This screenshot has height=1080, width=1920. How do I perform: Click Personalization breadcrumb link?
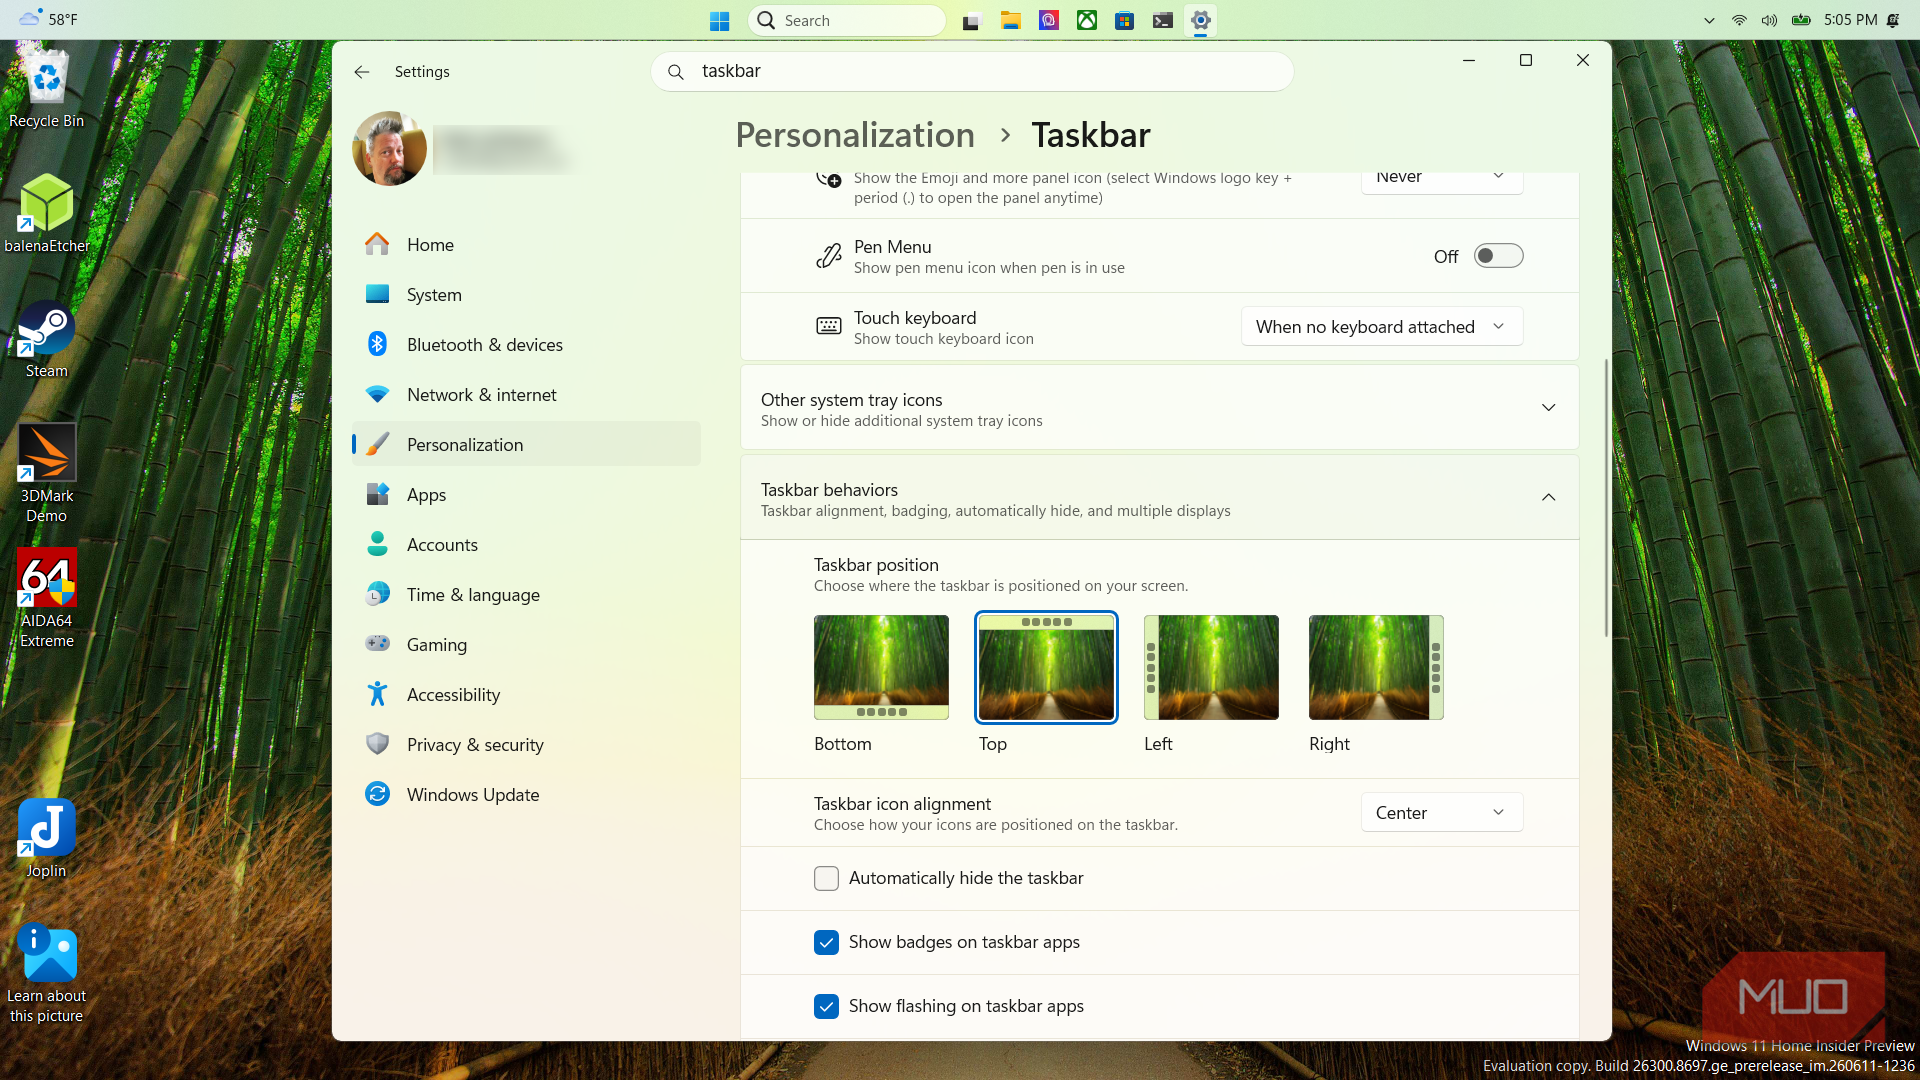coord(855,135)
